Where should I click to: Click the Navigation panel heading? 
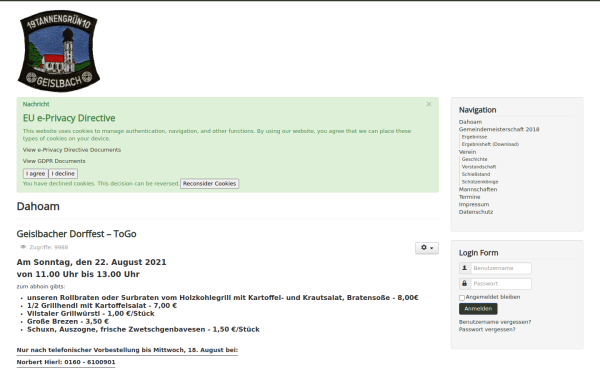[x=477, y=110]
